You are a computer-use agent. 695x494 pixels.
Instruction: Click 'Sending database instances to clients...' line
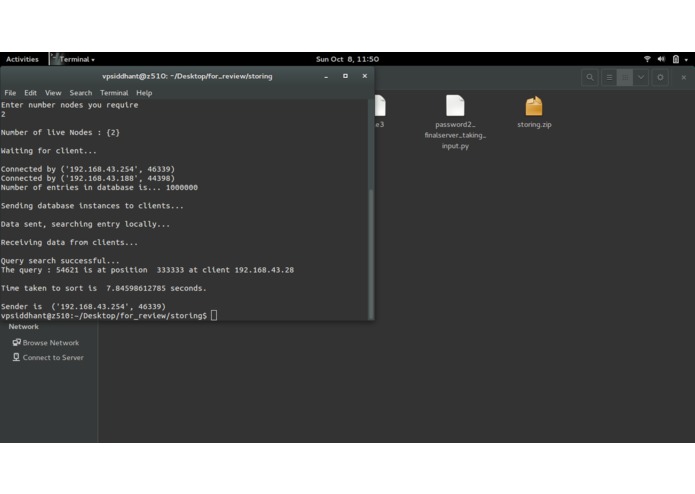click(x=92, y=206)
